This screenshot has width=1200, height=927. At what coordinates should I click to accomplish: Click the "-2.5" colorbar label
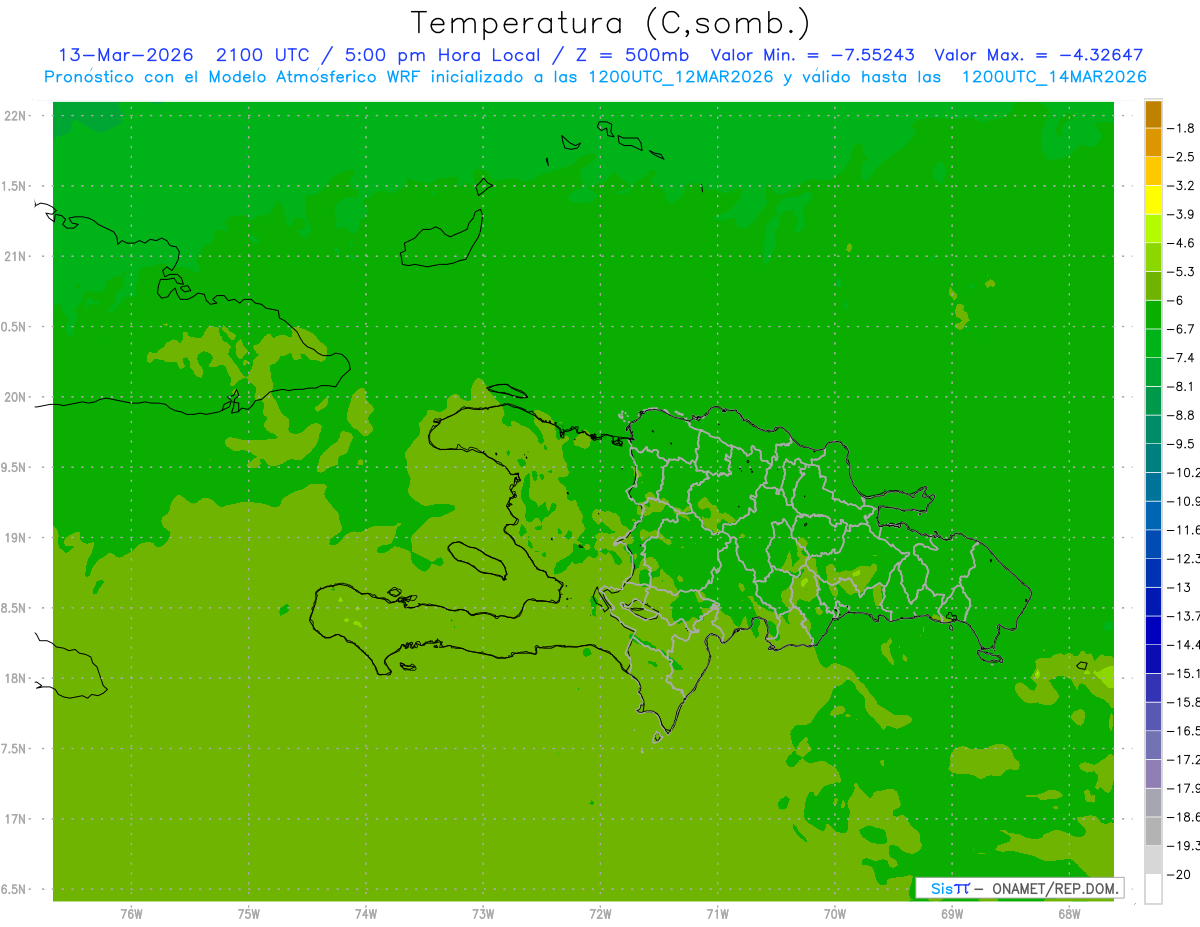click(1182, 157)
